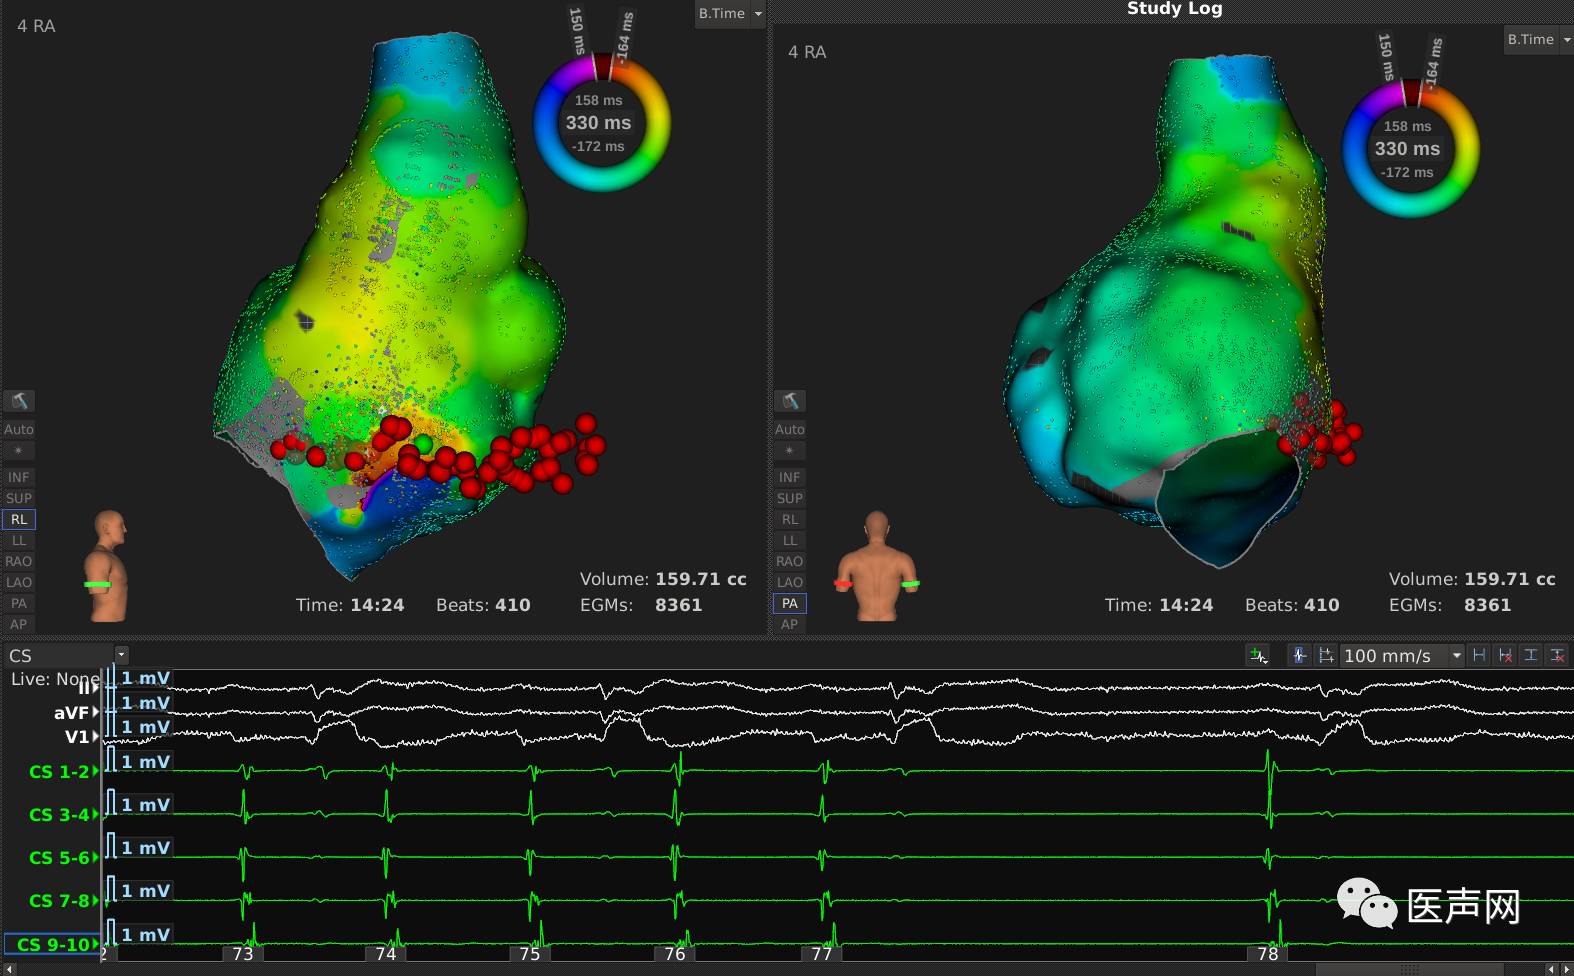Click the left map activation color wheel
The image size is (1574, 976).
(x=600, y=122)
